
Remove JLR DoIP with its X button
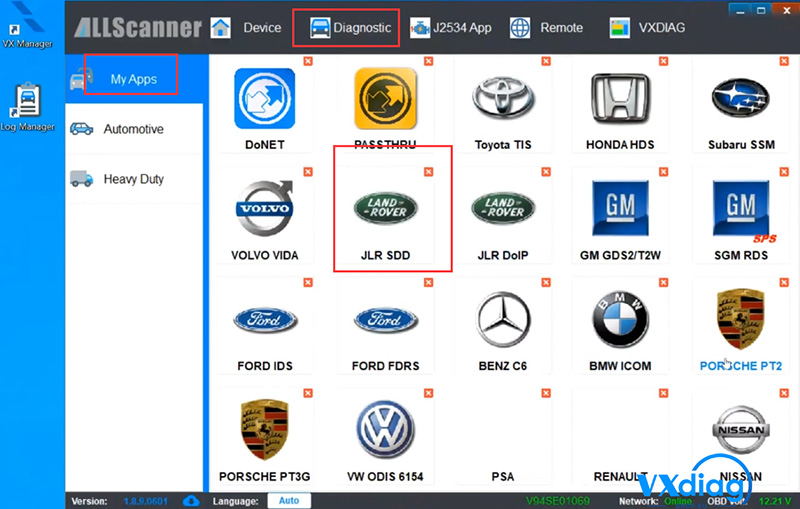546,172
